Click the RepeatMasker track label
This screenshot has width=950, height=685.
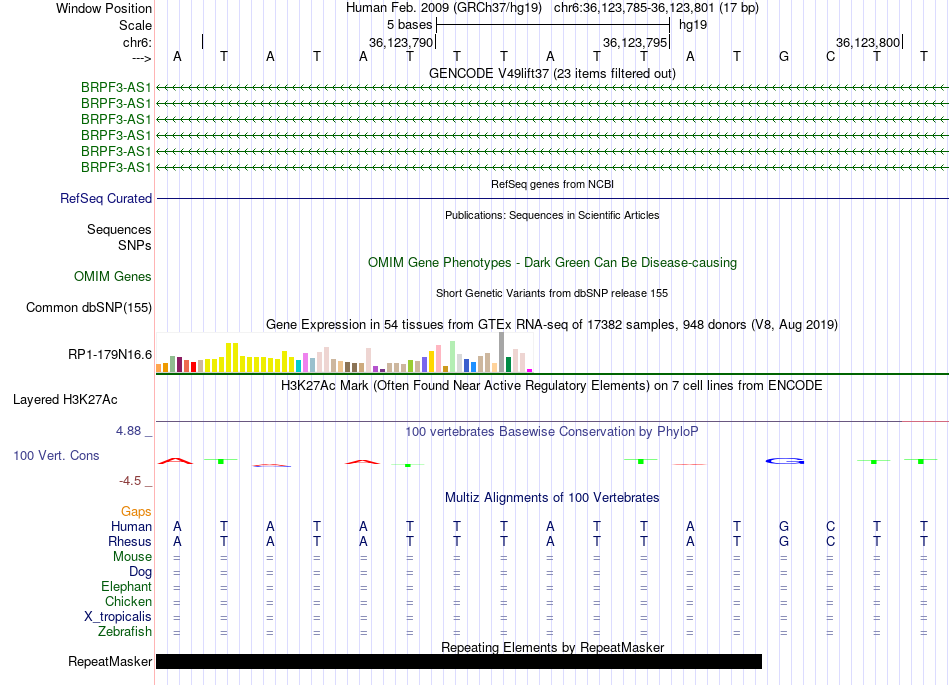(110, 661)
